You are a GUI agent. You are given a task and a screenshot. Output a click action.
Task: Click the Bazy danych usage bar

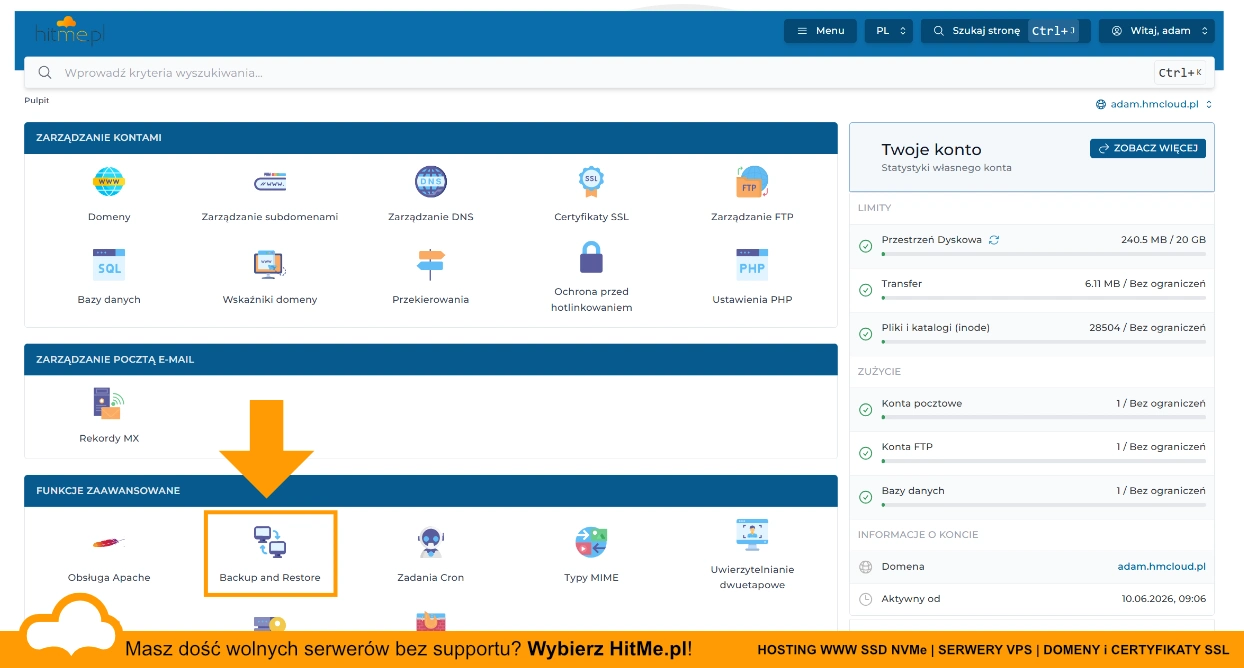point(1043,504)
